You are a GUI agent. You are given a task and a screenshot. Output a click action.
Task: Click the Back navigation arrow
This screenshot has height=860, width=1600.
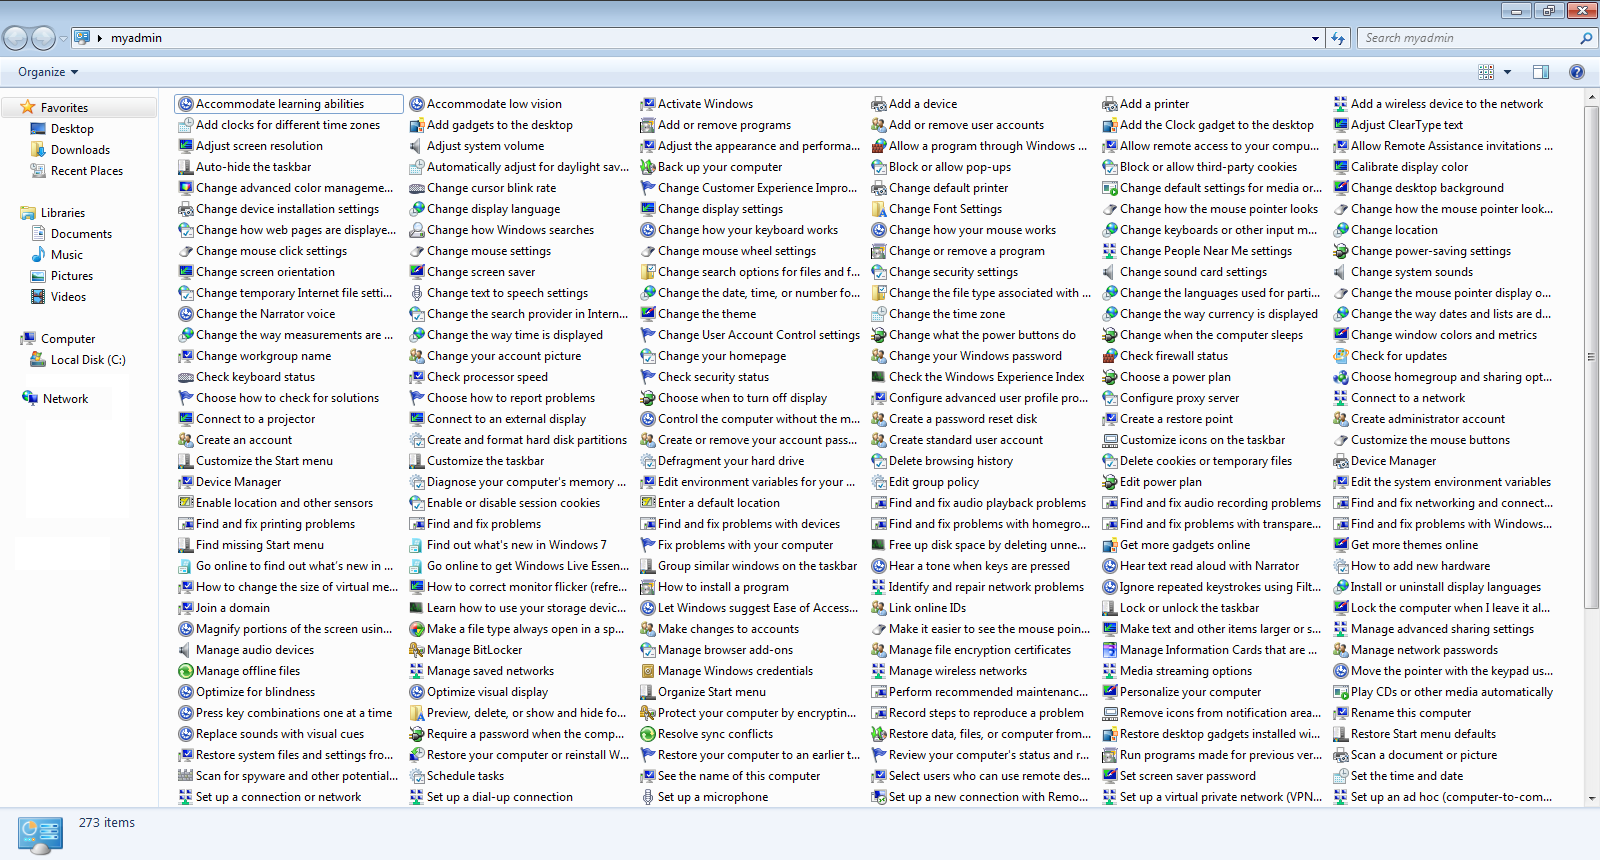[x=16, y=38]
